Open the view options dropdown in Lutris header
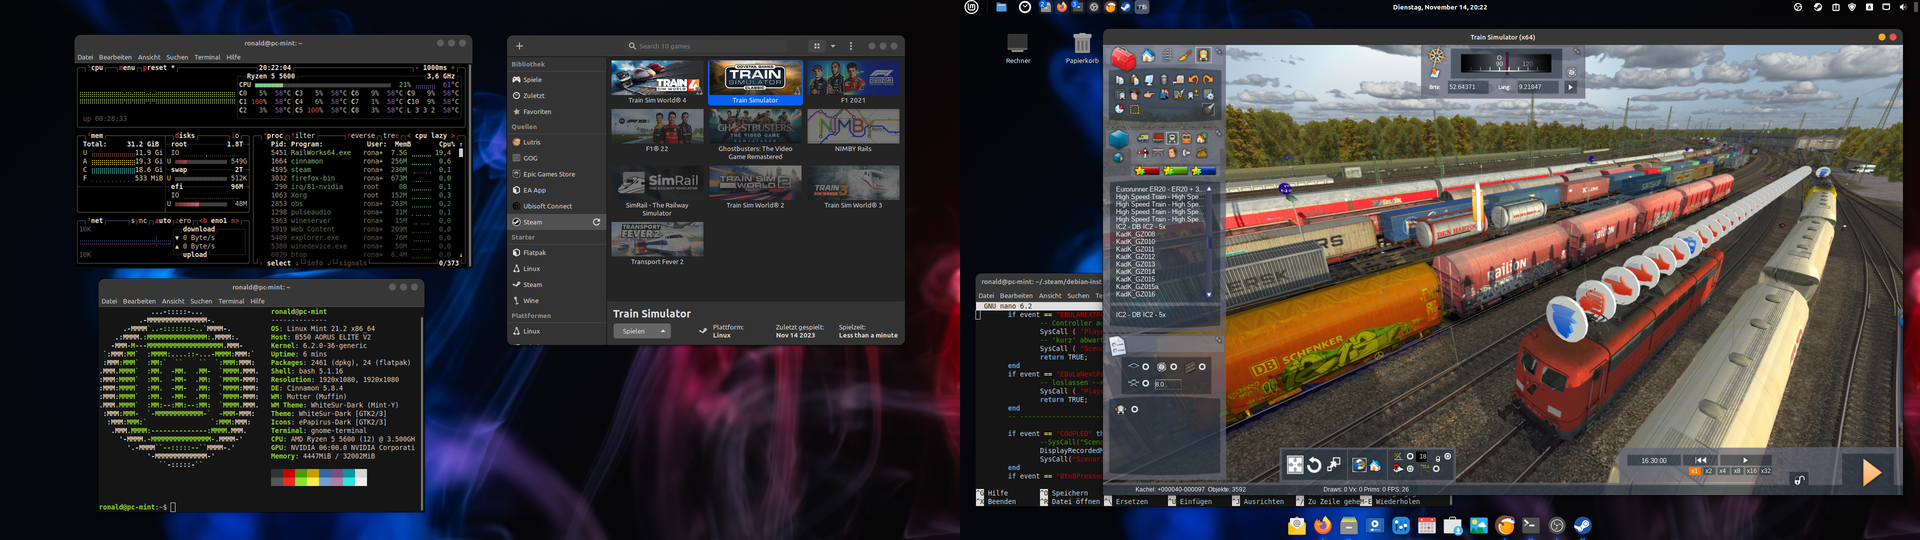The height and width of the screenshot is (540, 1920). (832, 46)
